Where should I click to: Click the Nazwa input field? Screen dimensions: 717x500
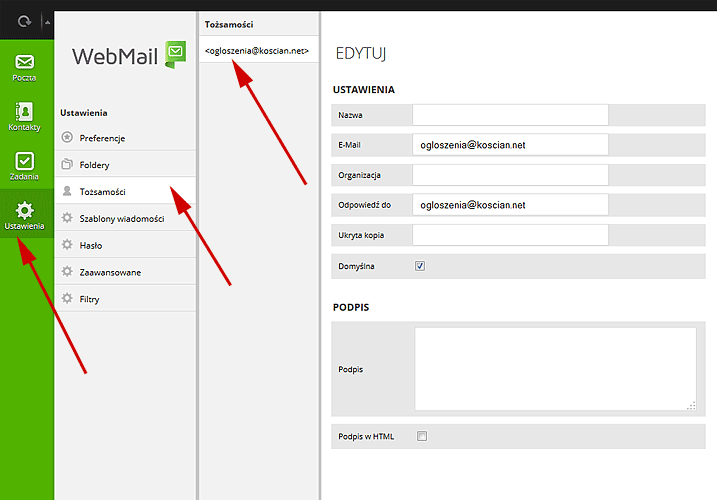click(510, 115)
